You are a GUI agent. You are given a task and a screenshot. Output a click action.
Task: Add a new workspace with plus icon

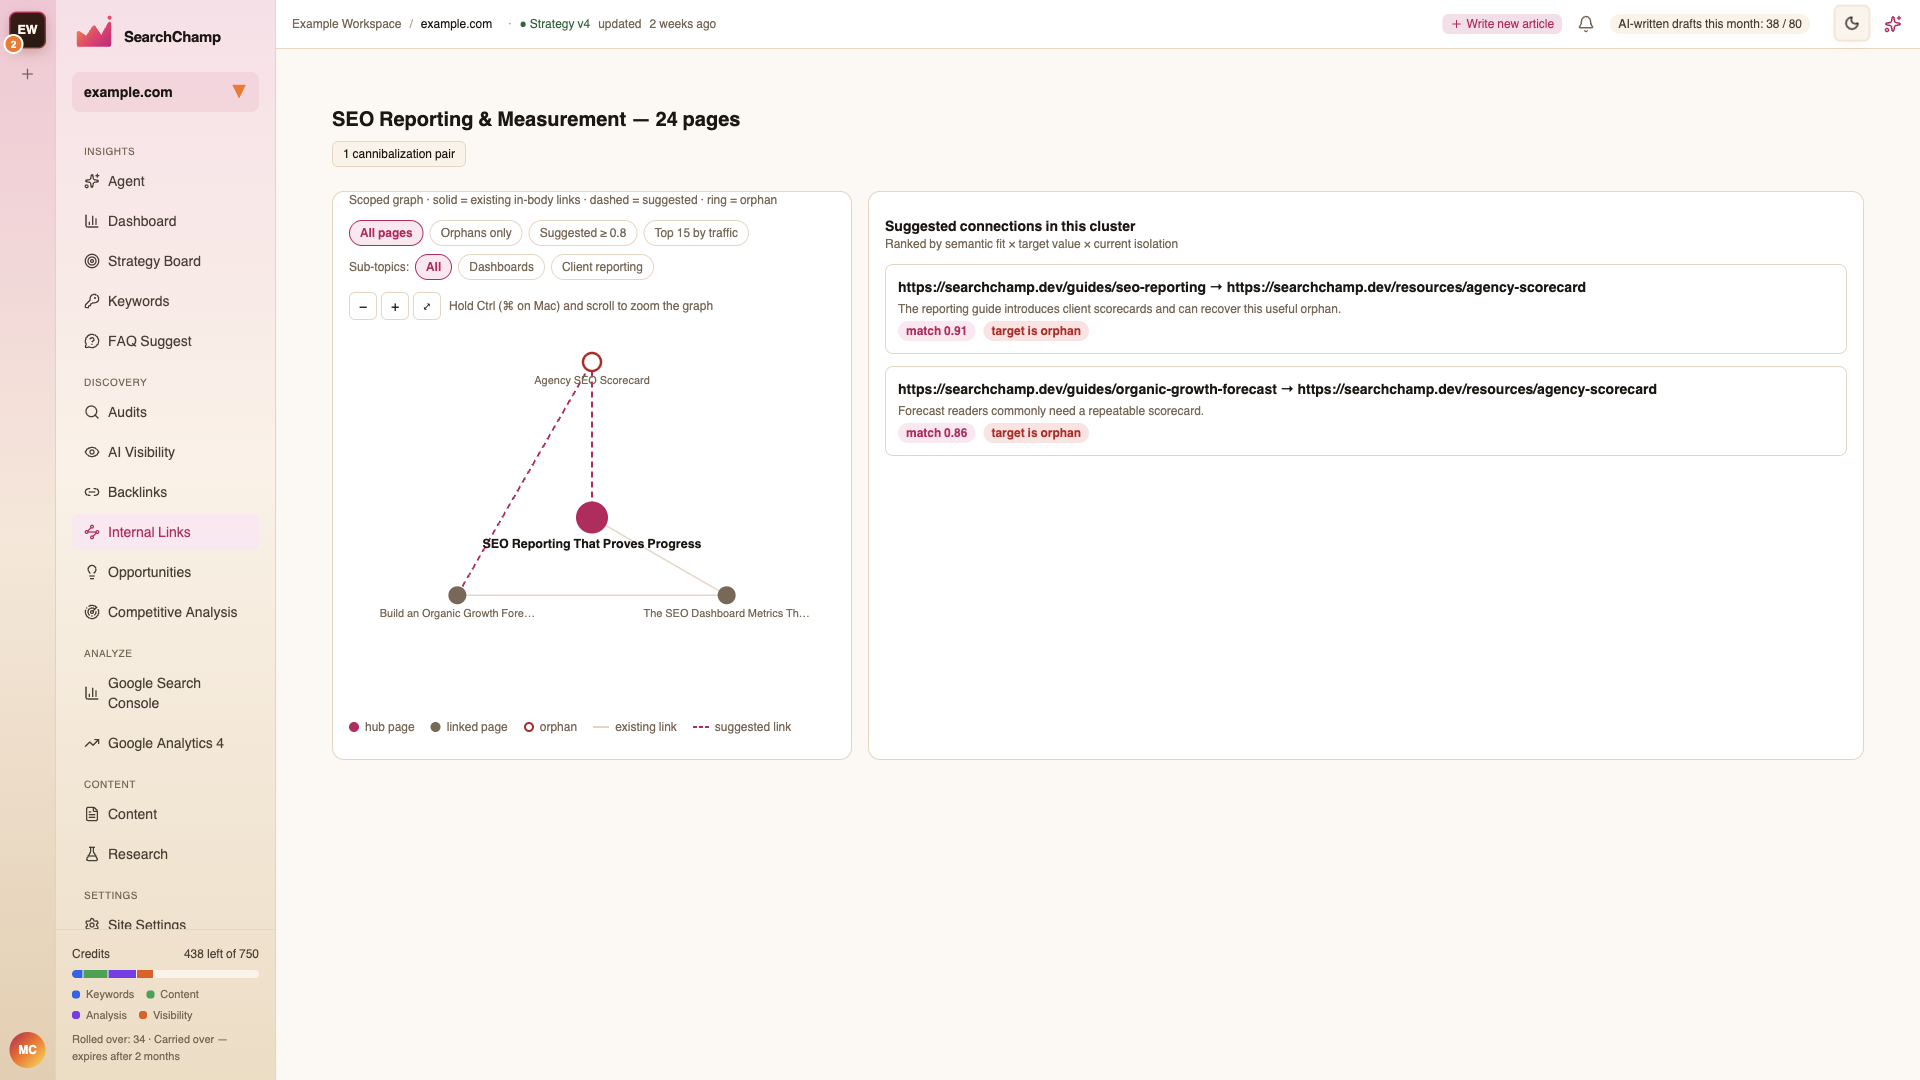pos(28,74)
